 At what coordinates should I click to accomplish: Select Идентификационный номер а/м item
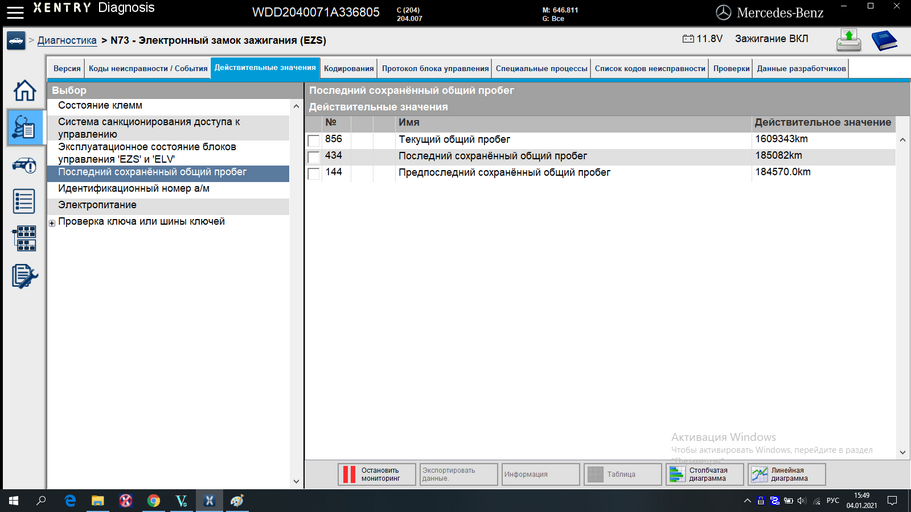click(x=168, y=189)
